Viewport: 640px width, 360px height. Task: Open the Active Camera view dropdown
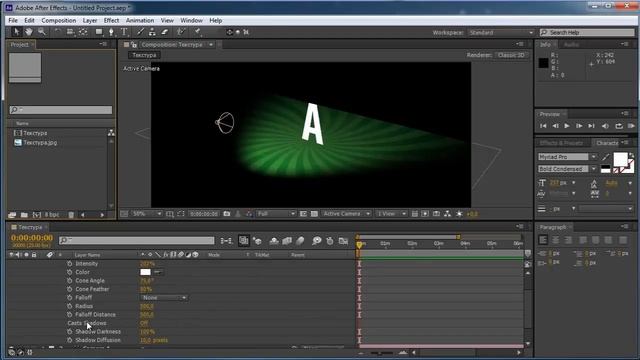(x=346, y=214)
